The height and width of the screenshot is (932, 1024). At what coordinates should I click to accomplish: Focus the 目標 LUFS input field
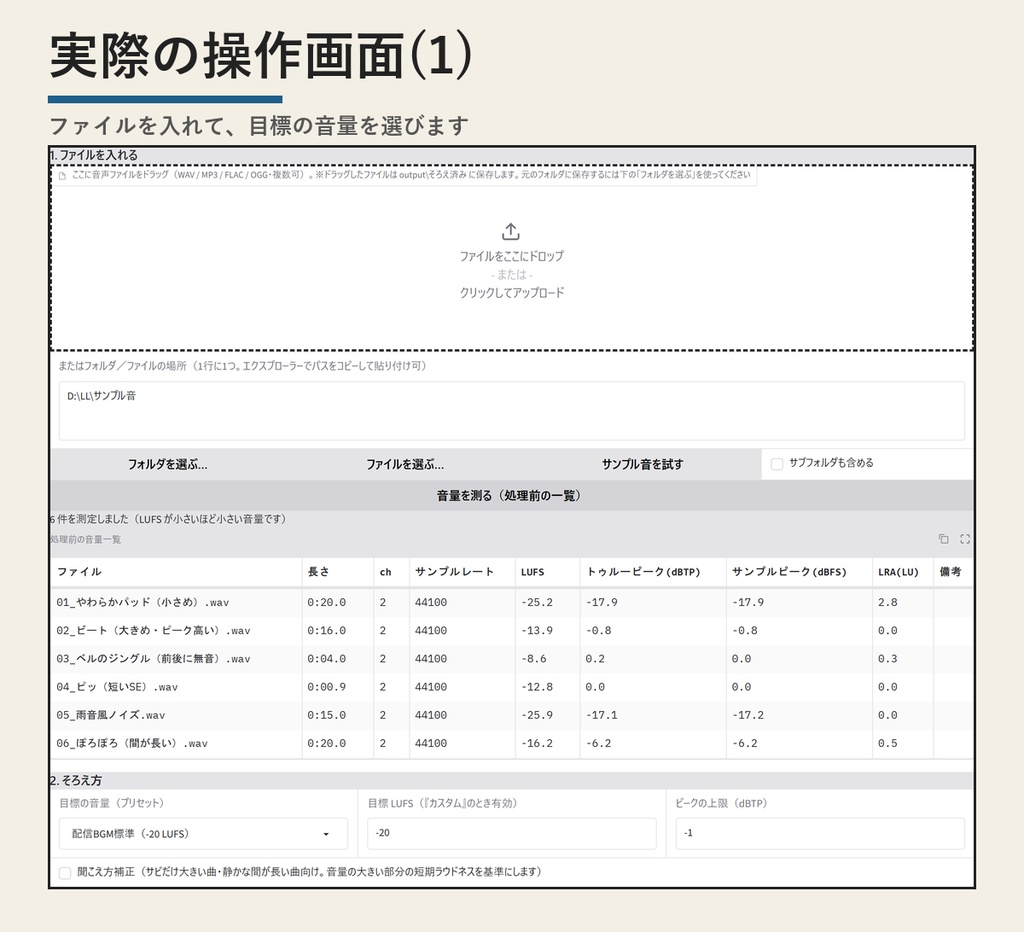click(x=511, y=833)
